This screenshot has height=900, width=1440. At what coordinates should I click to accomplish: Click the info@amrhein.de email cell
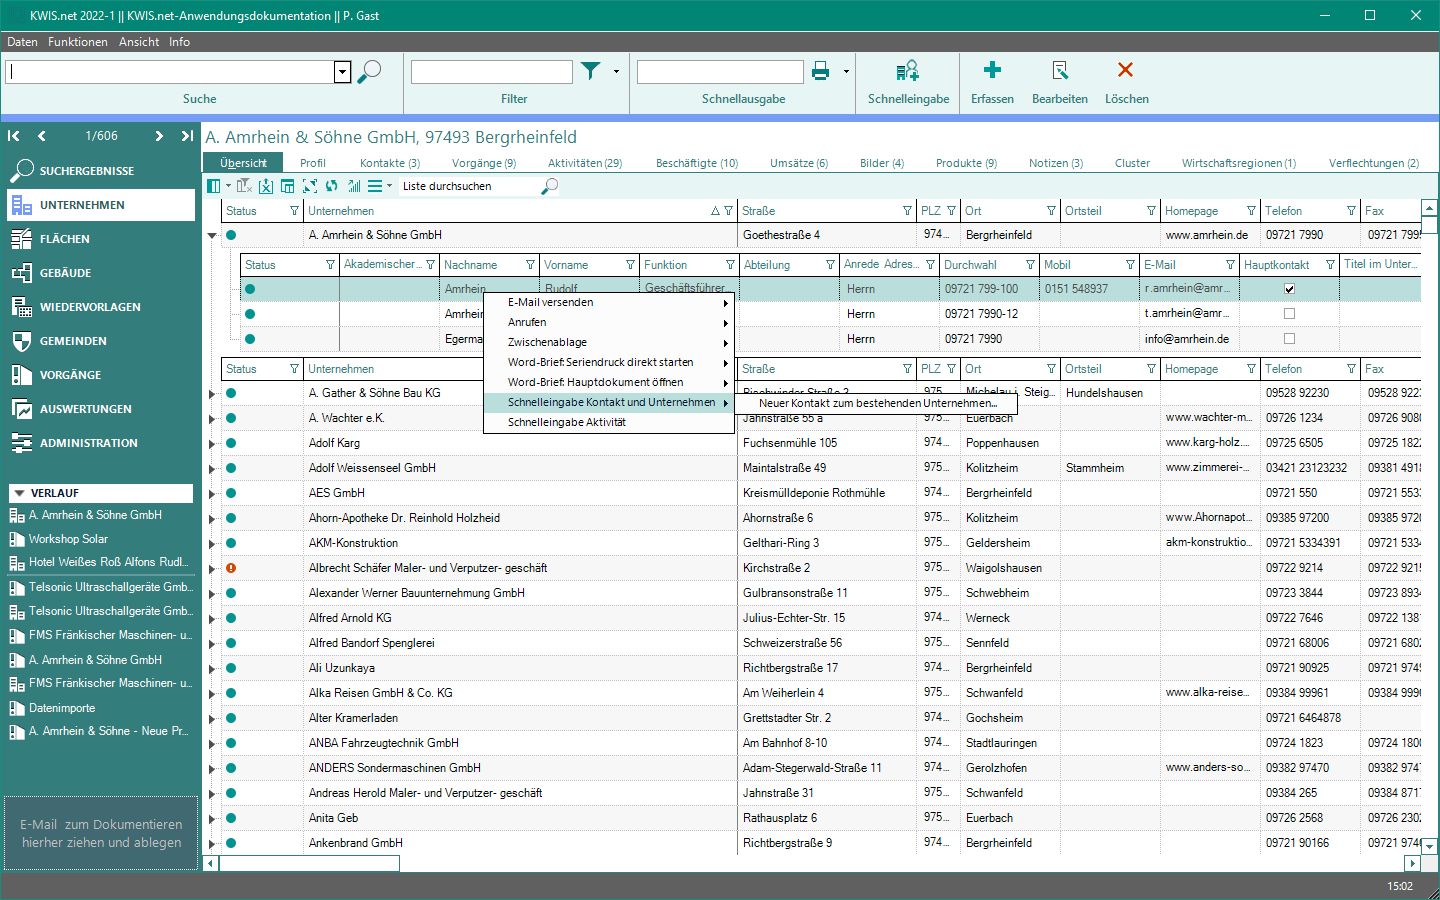pos(1187,339)
